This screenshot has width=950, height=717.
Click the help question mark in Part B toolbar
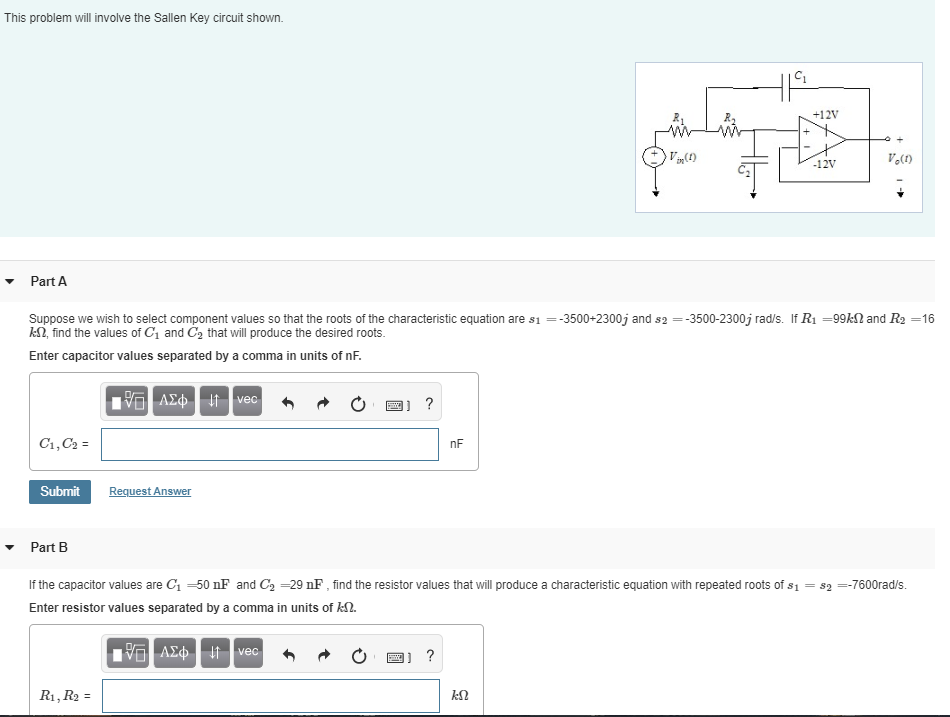point(429,656)
